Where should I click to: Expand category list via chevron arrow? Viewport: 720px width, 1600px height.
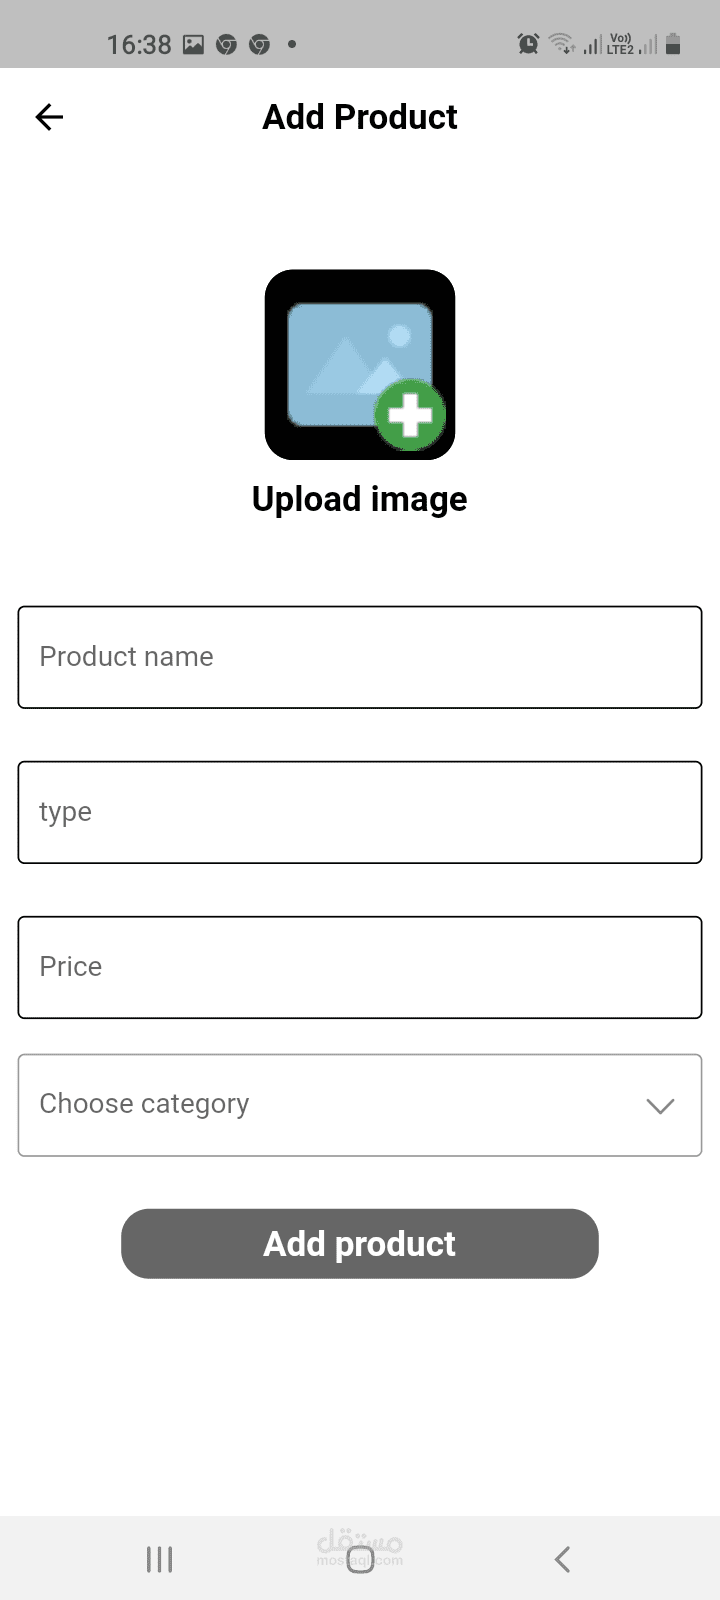[x=660, y=1105]
